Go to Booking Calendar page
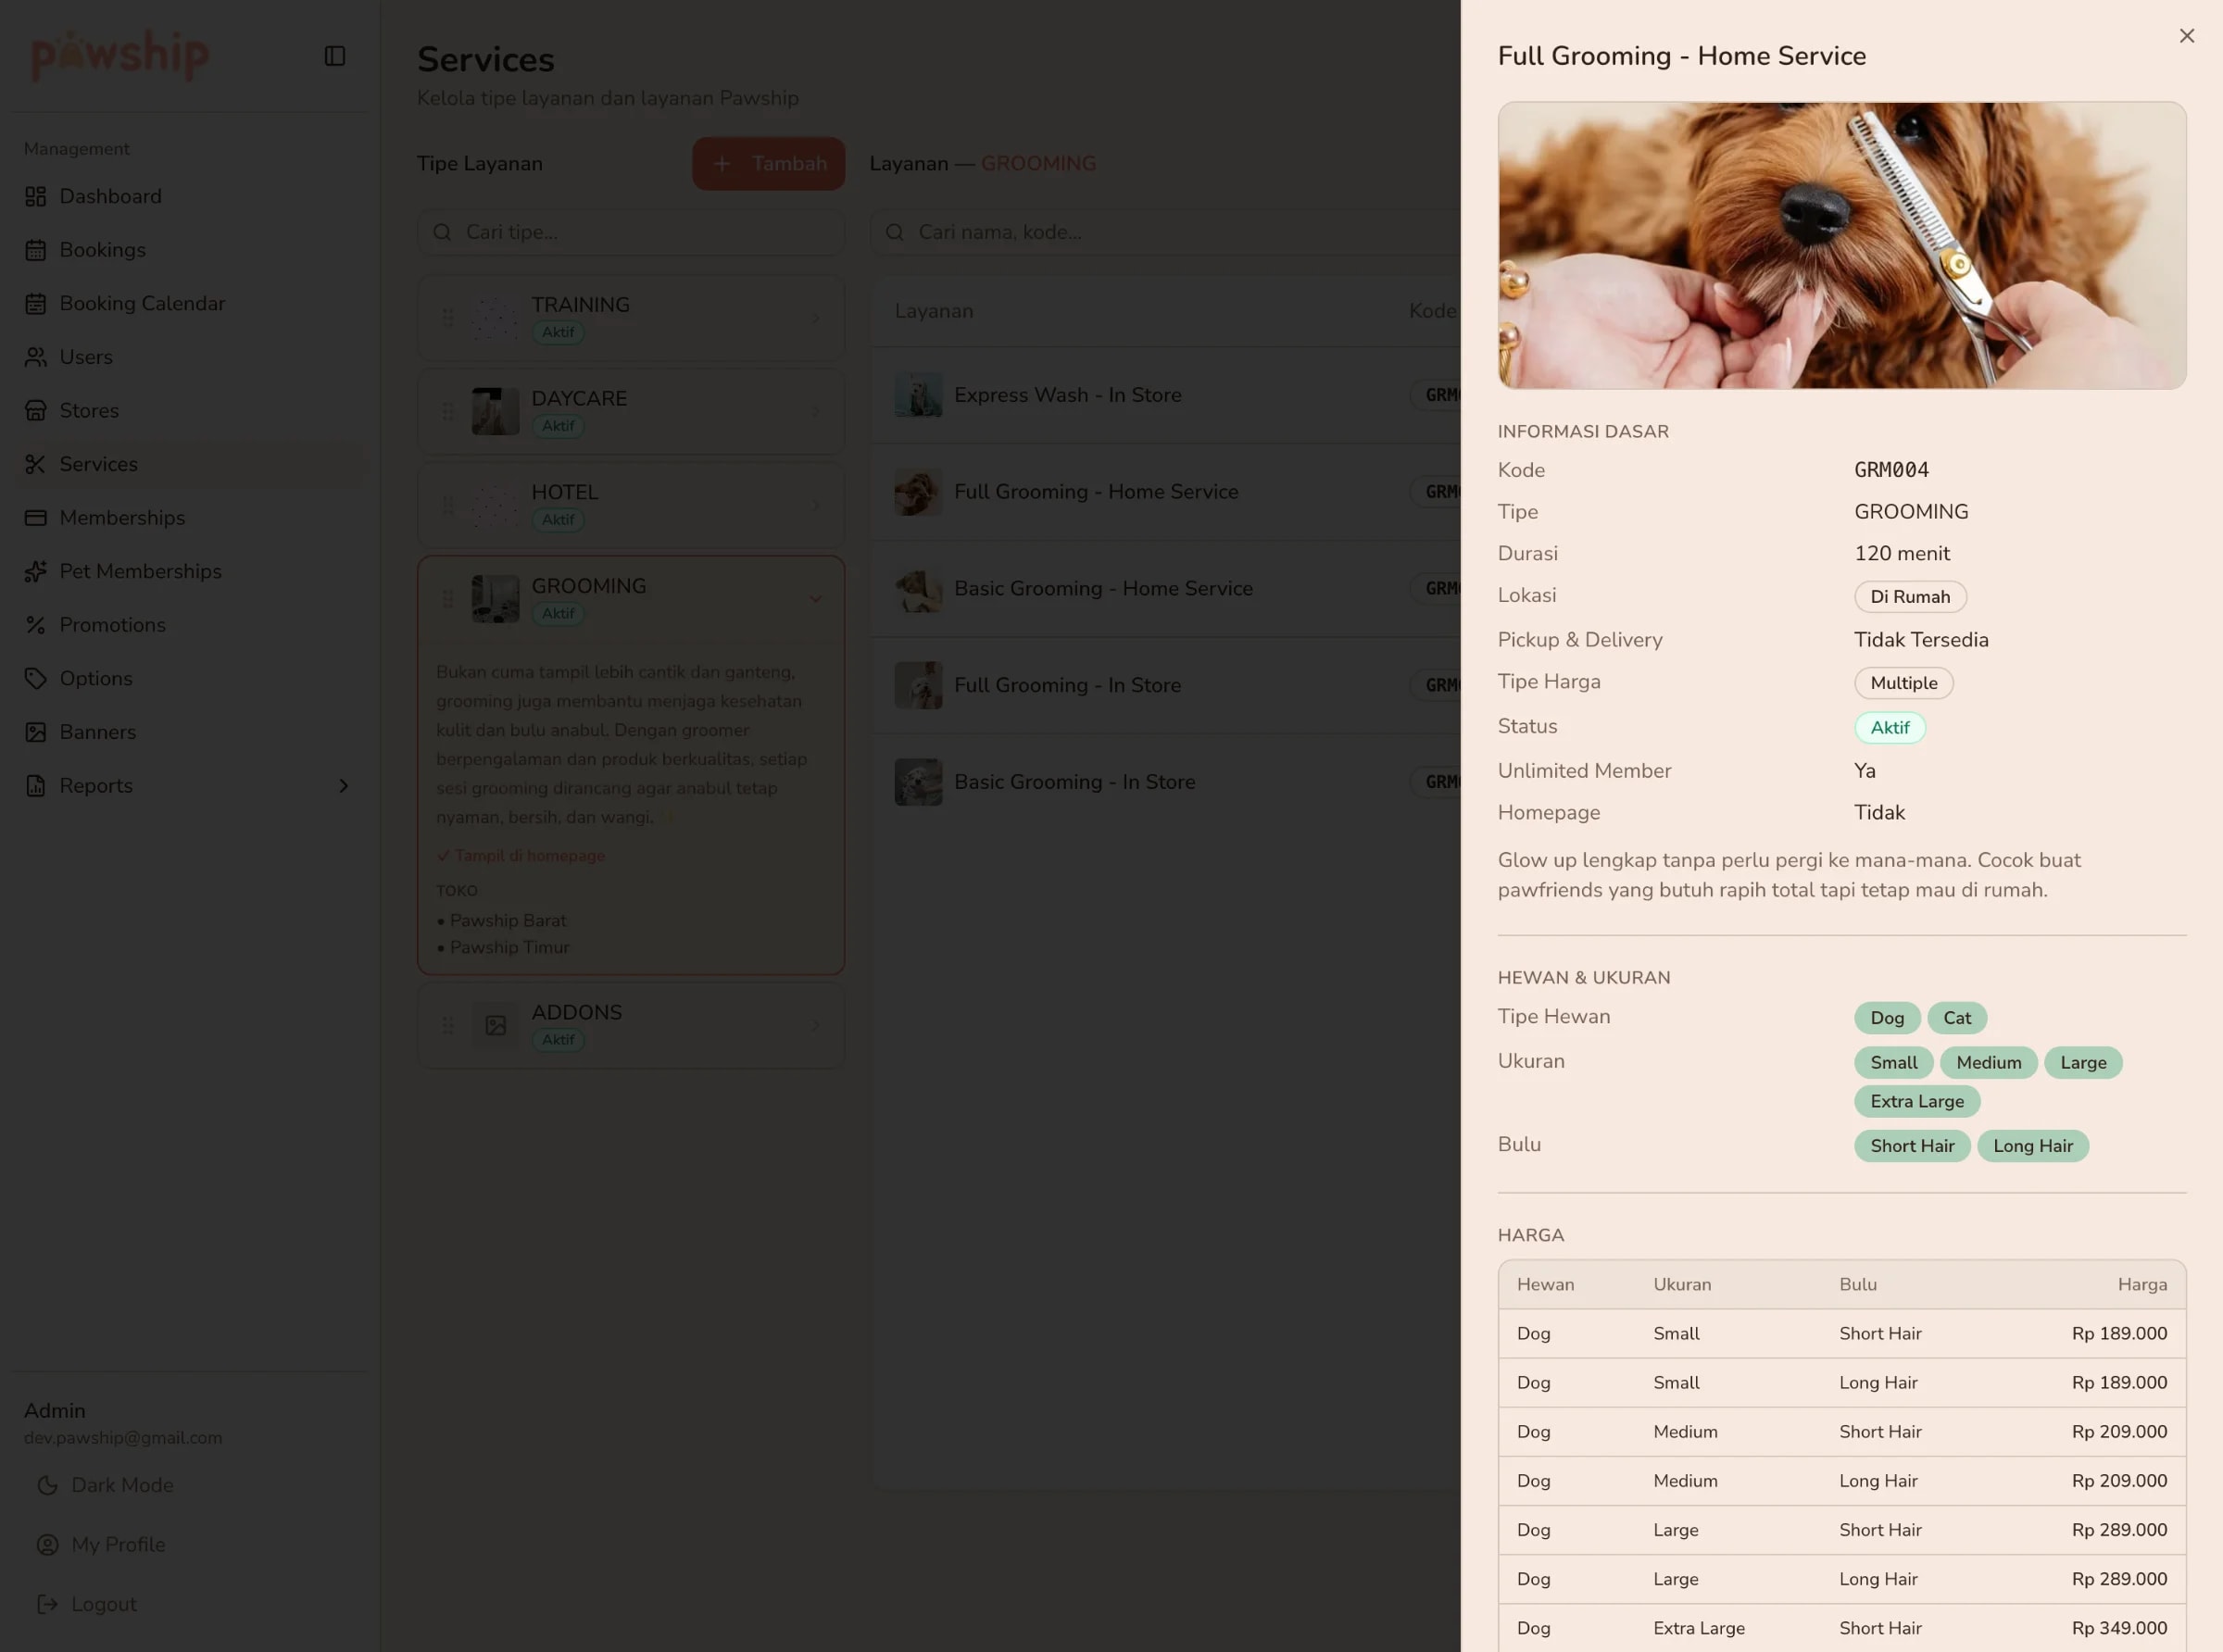This screenshot has height=1652, width=2223. click(x=190, y=303)
